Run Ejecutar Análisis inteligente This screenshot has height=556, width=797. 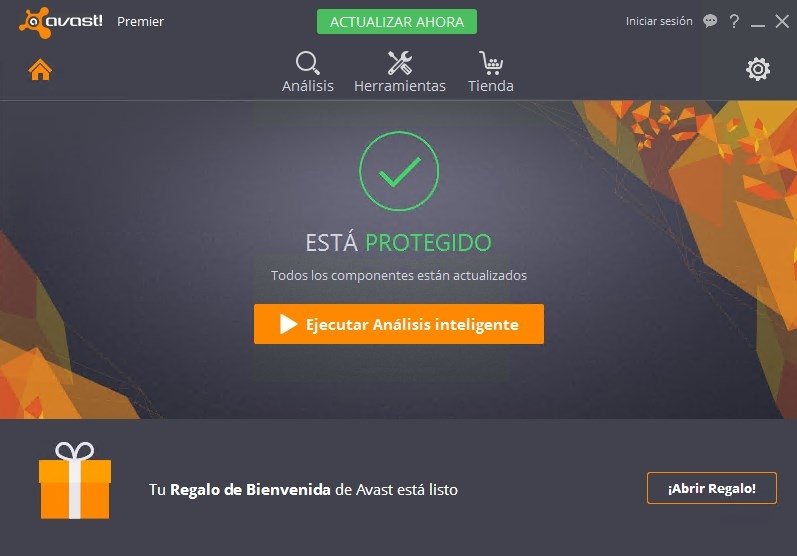point(399,324)
